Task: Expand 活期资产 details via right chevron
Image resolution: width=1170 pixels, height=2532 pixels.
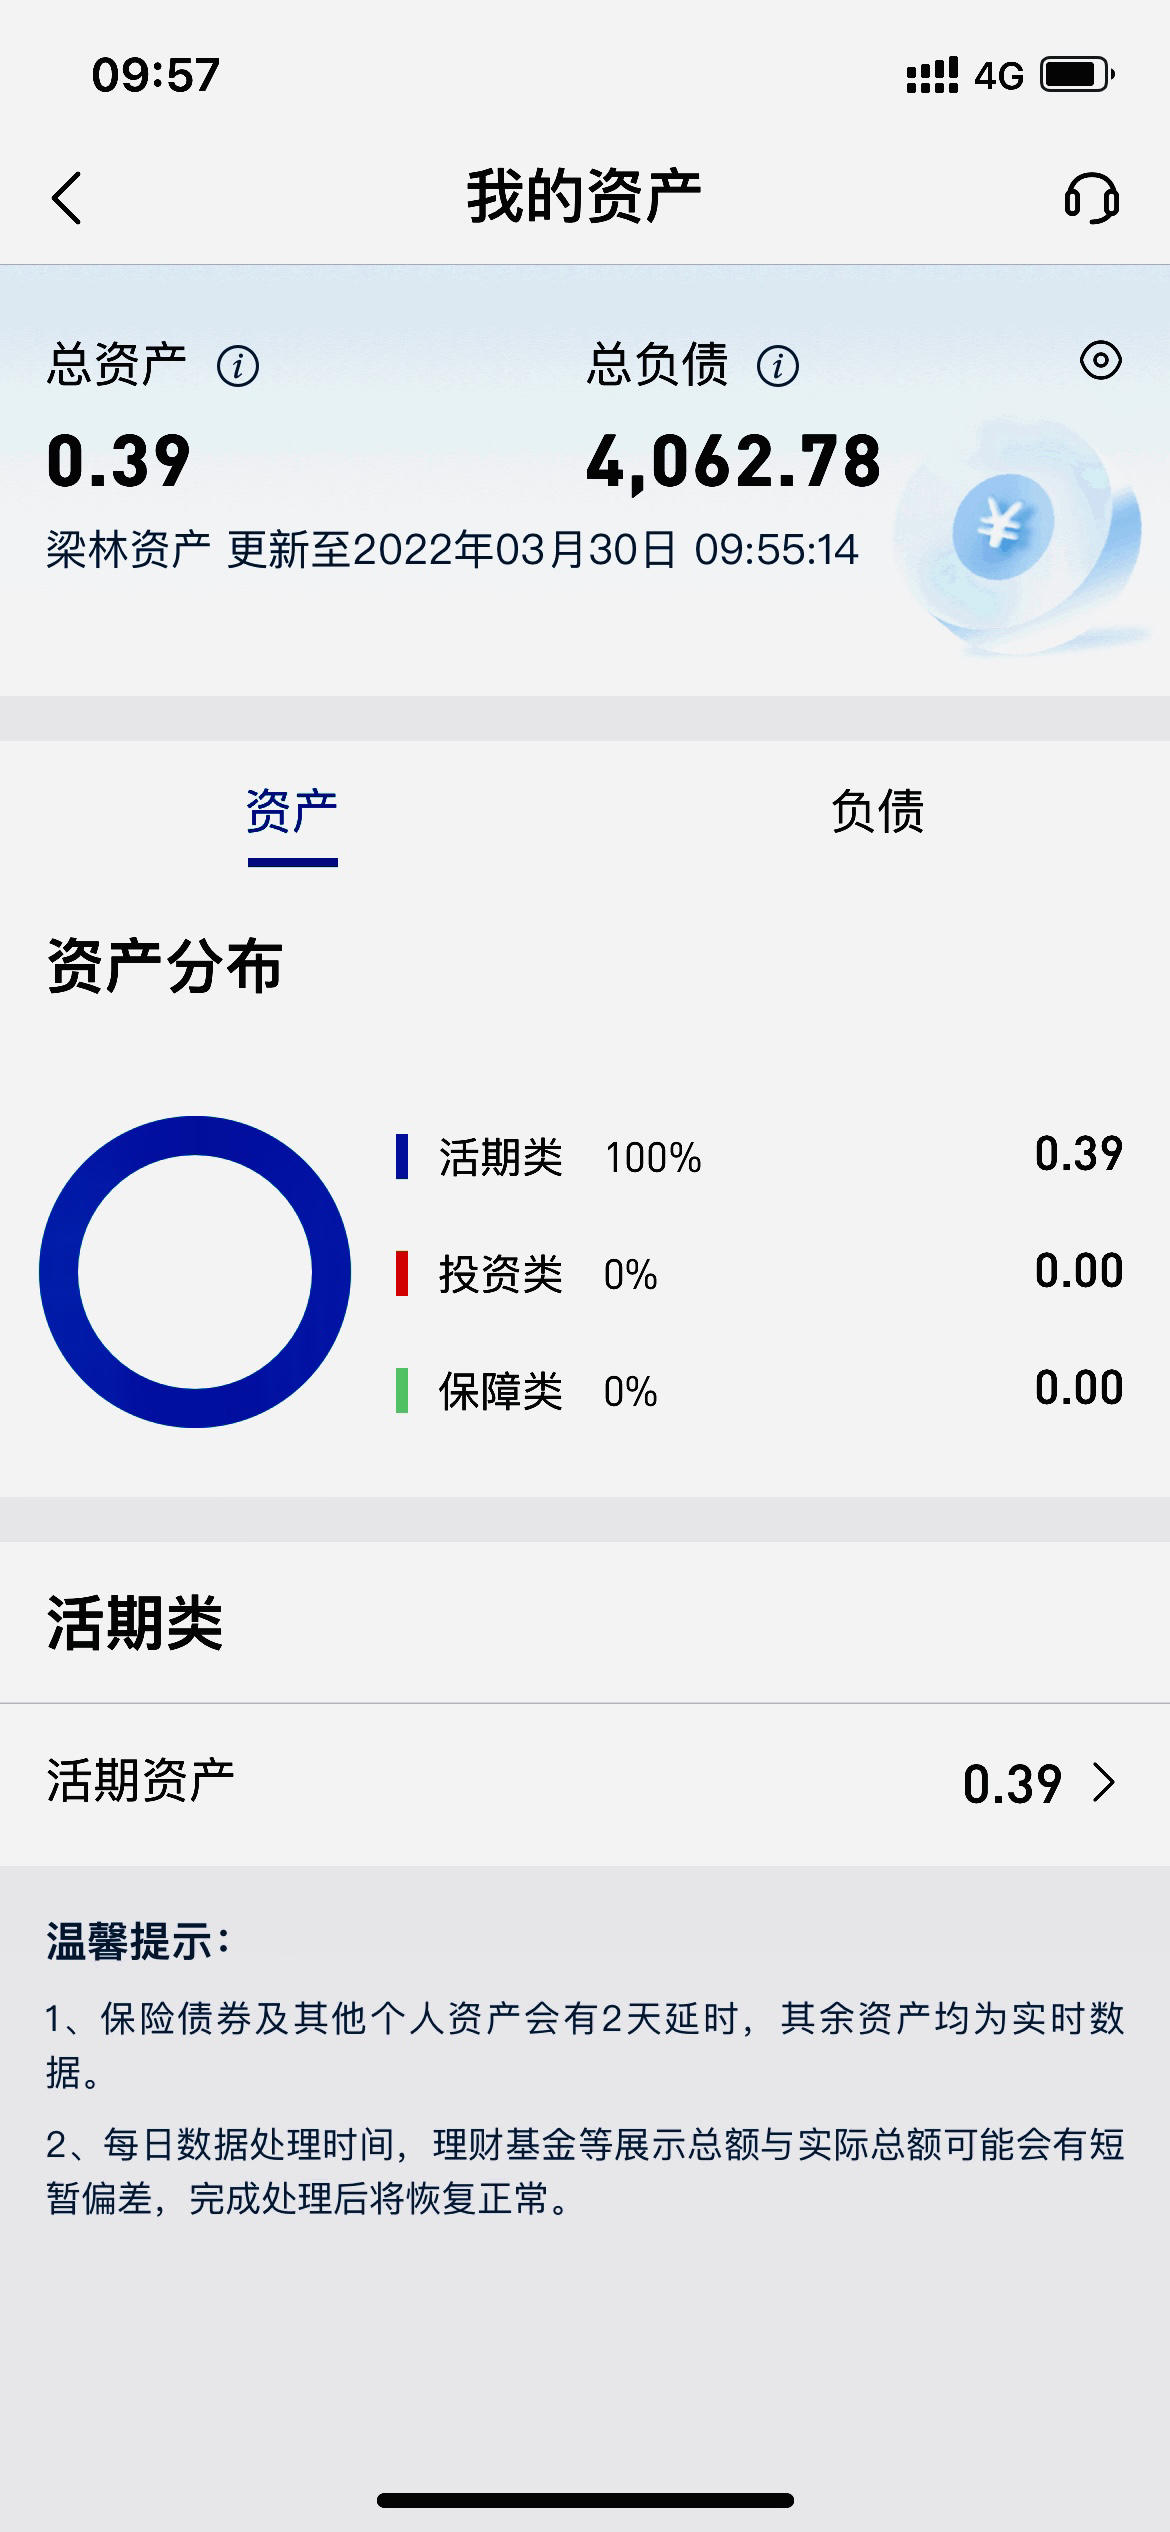Action: (x=1104, y=1782)
